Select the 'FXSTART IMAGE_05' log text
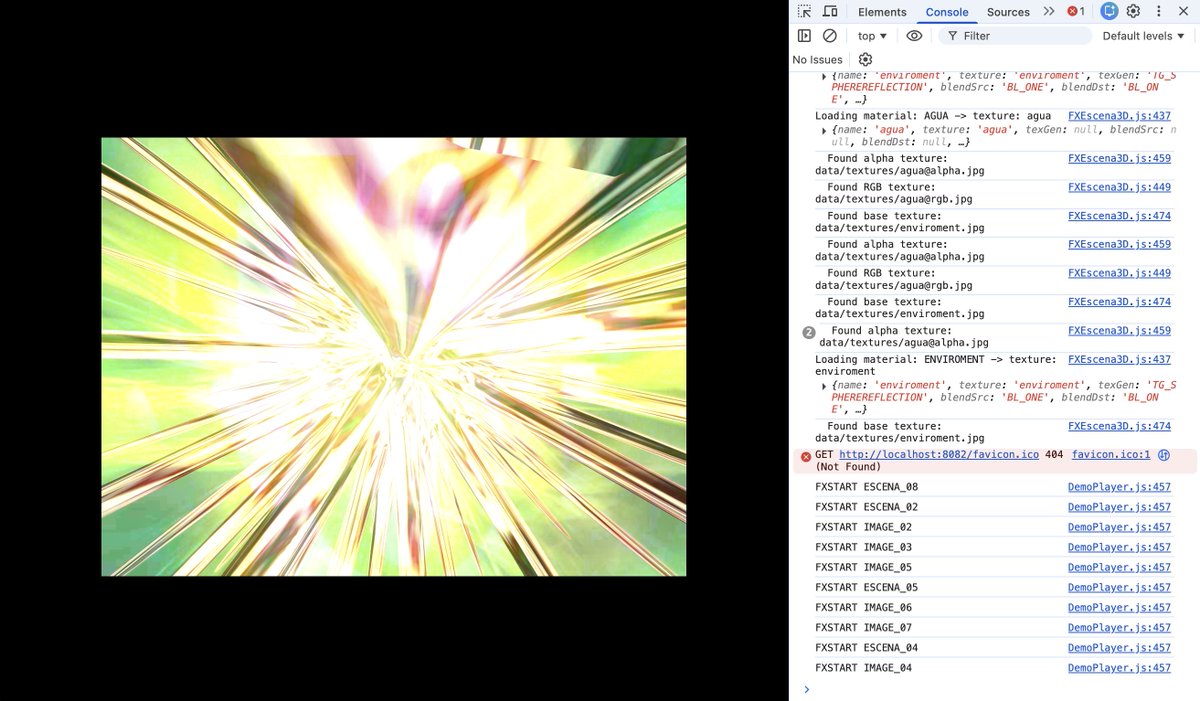The image size is (1200, 701). (x=863, y=567)
